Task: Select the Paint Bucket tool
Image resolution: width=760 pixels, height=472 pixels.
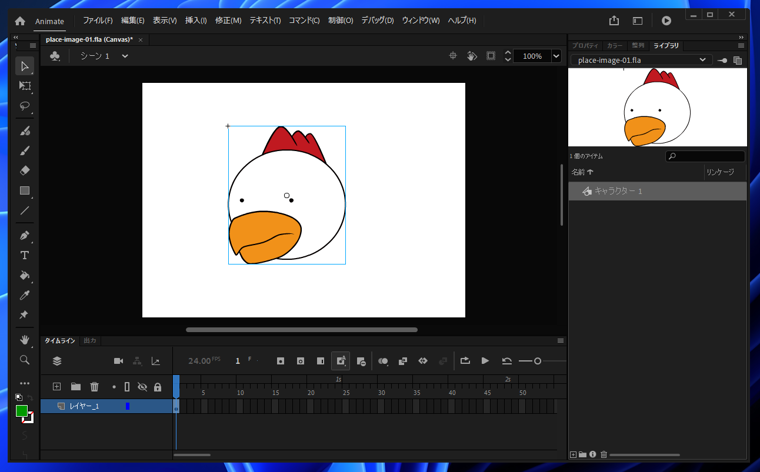Action: pyautogui.click(x=25, y=276)
